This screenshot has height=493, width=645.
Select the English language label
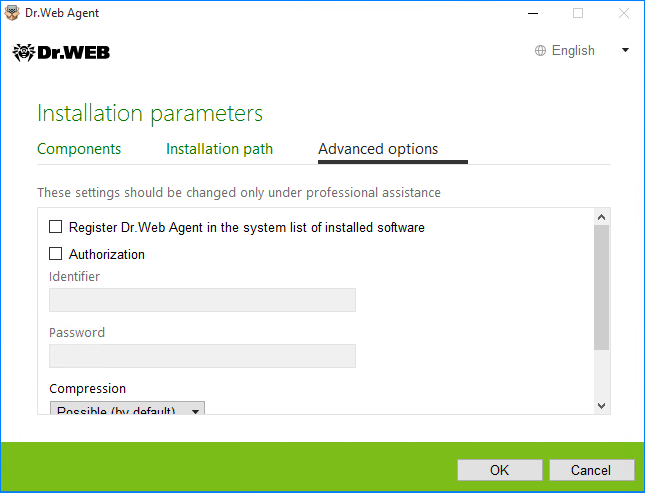pos(573,51)
